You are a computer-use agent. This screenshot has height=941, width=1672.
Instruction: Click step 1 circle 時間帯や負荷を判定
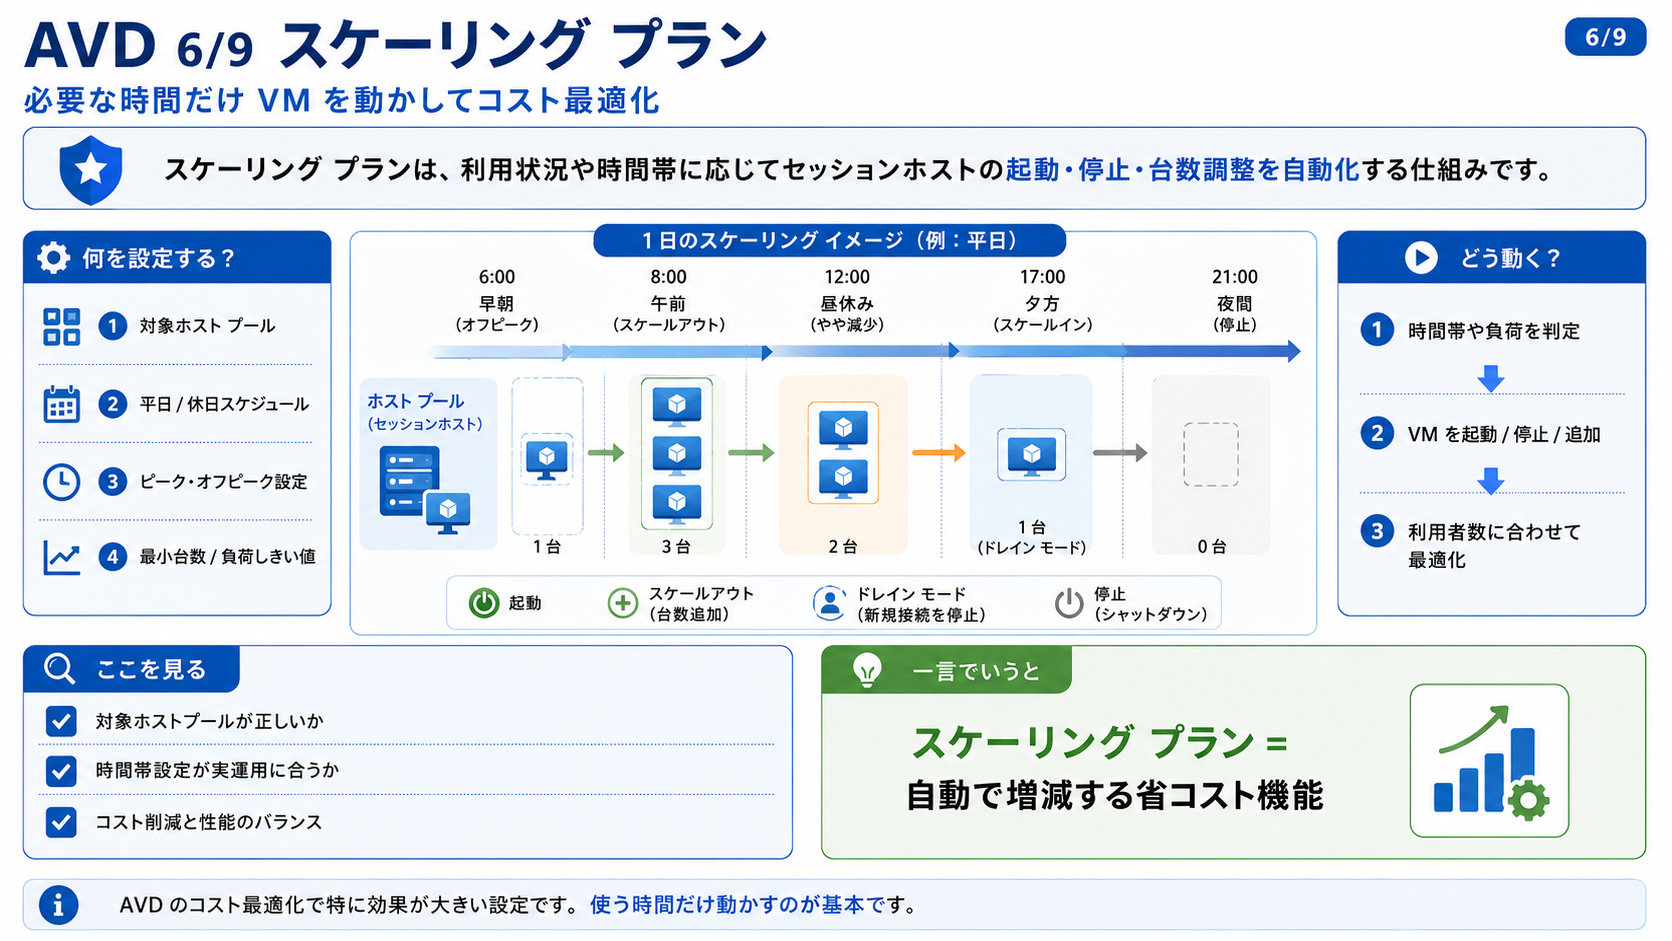pyautogui.click(x=1377, y=330)
